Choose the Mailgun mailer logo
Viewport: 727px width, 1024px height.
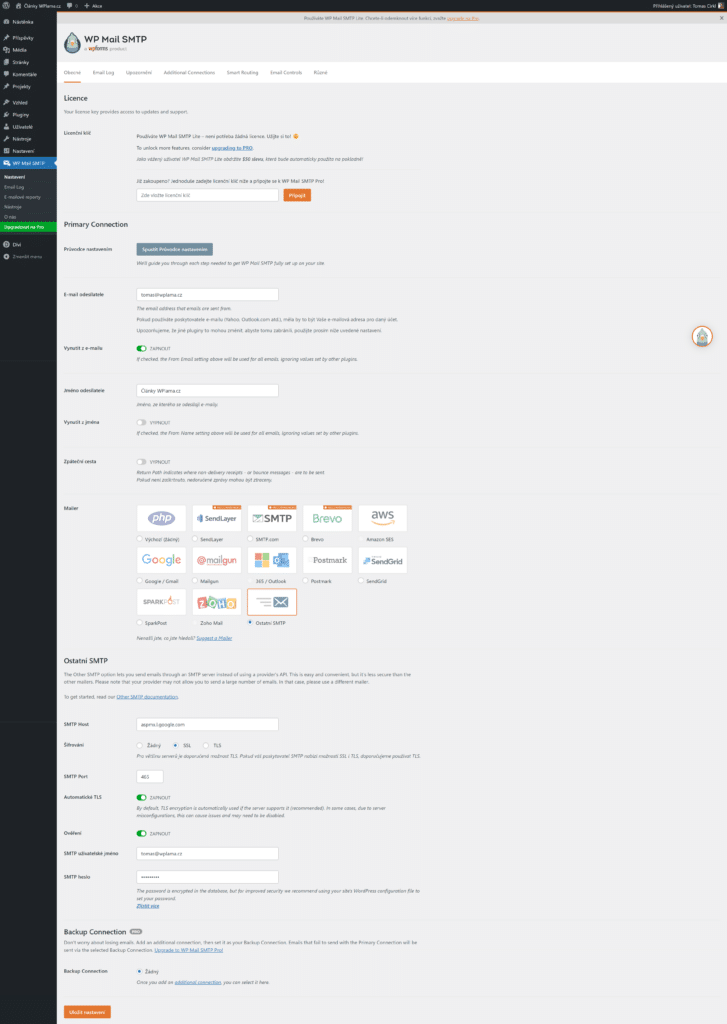(217, 560)
